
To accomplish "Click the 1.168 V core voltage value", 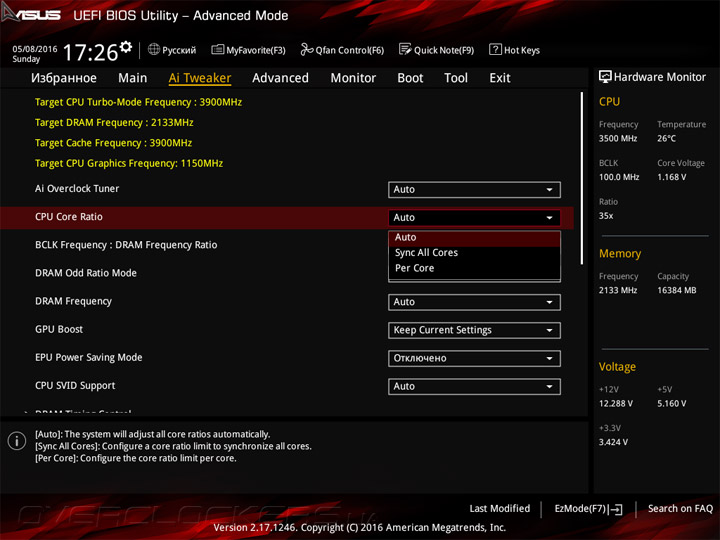I will tap(672, 177).
